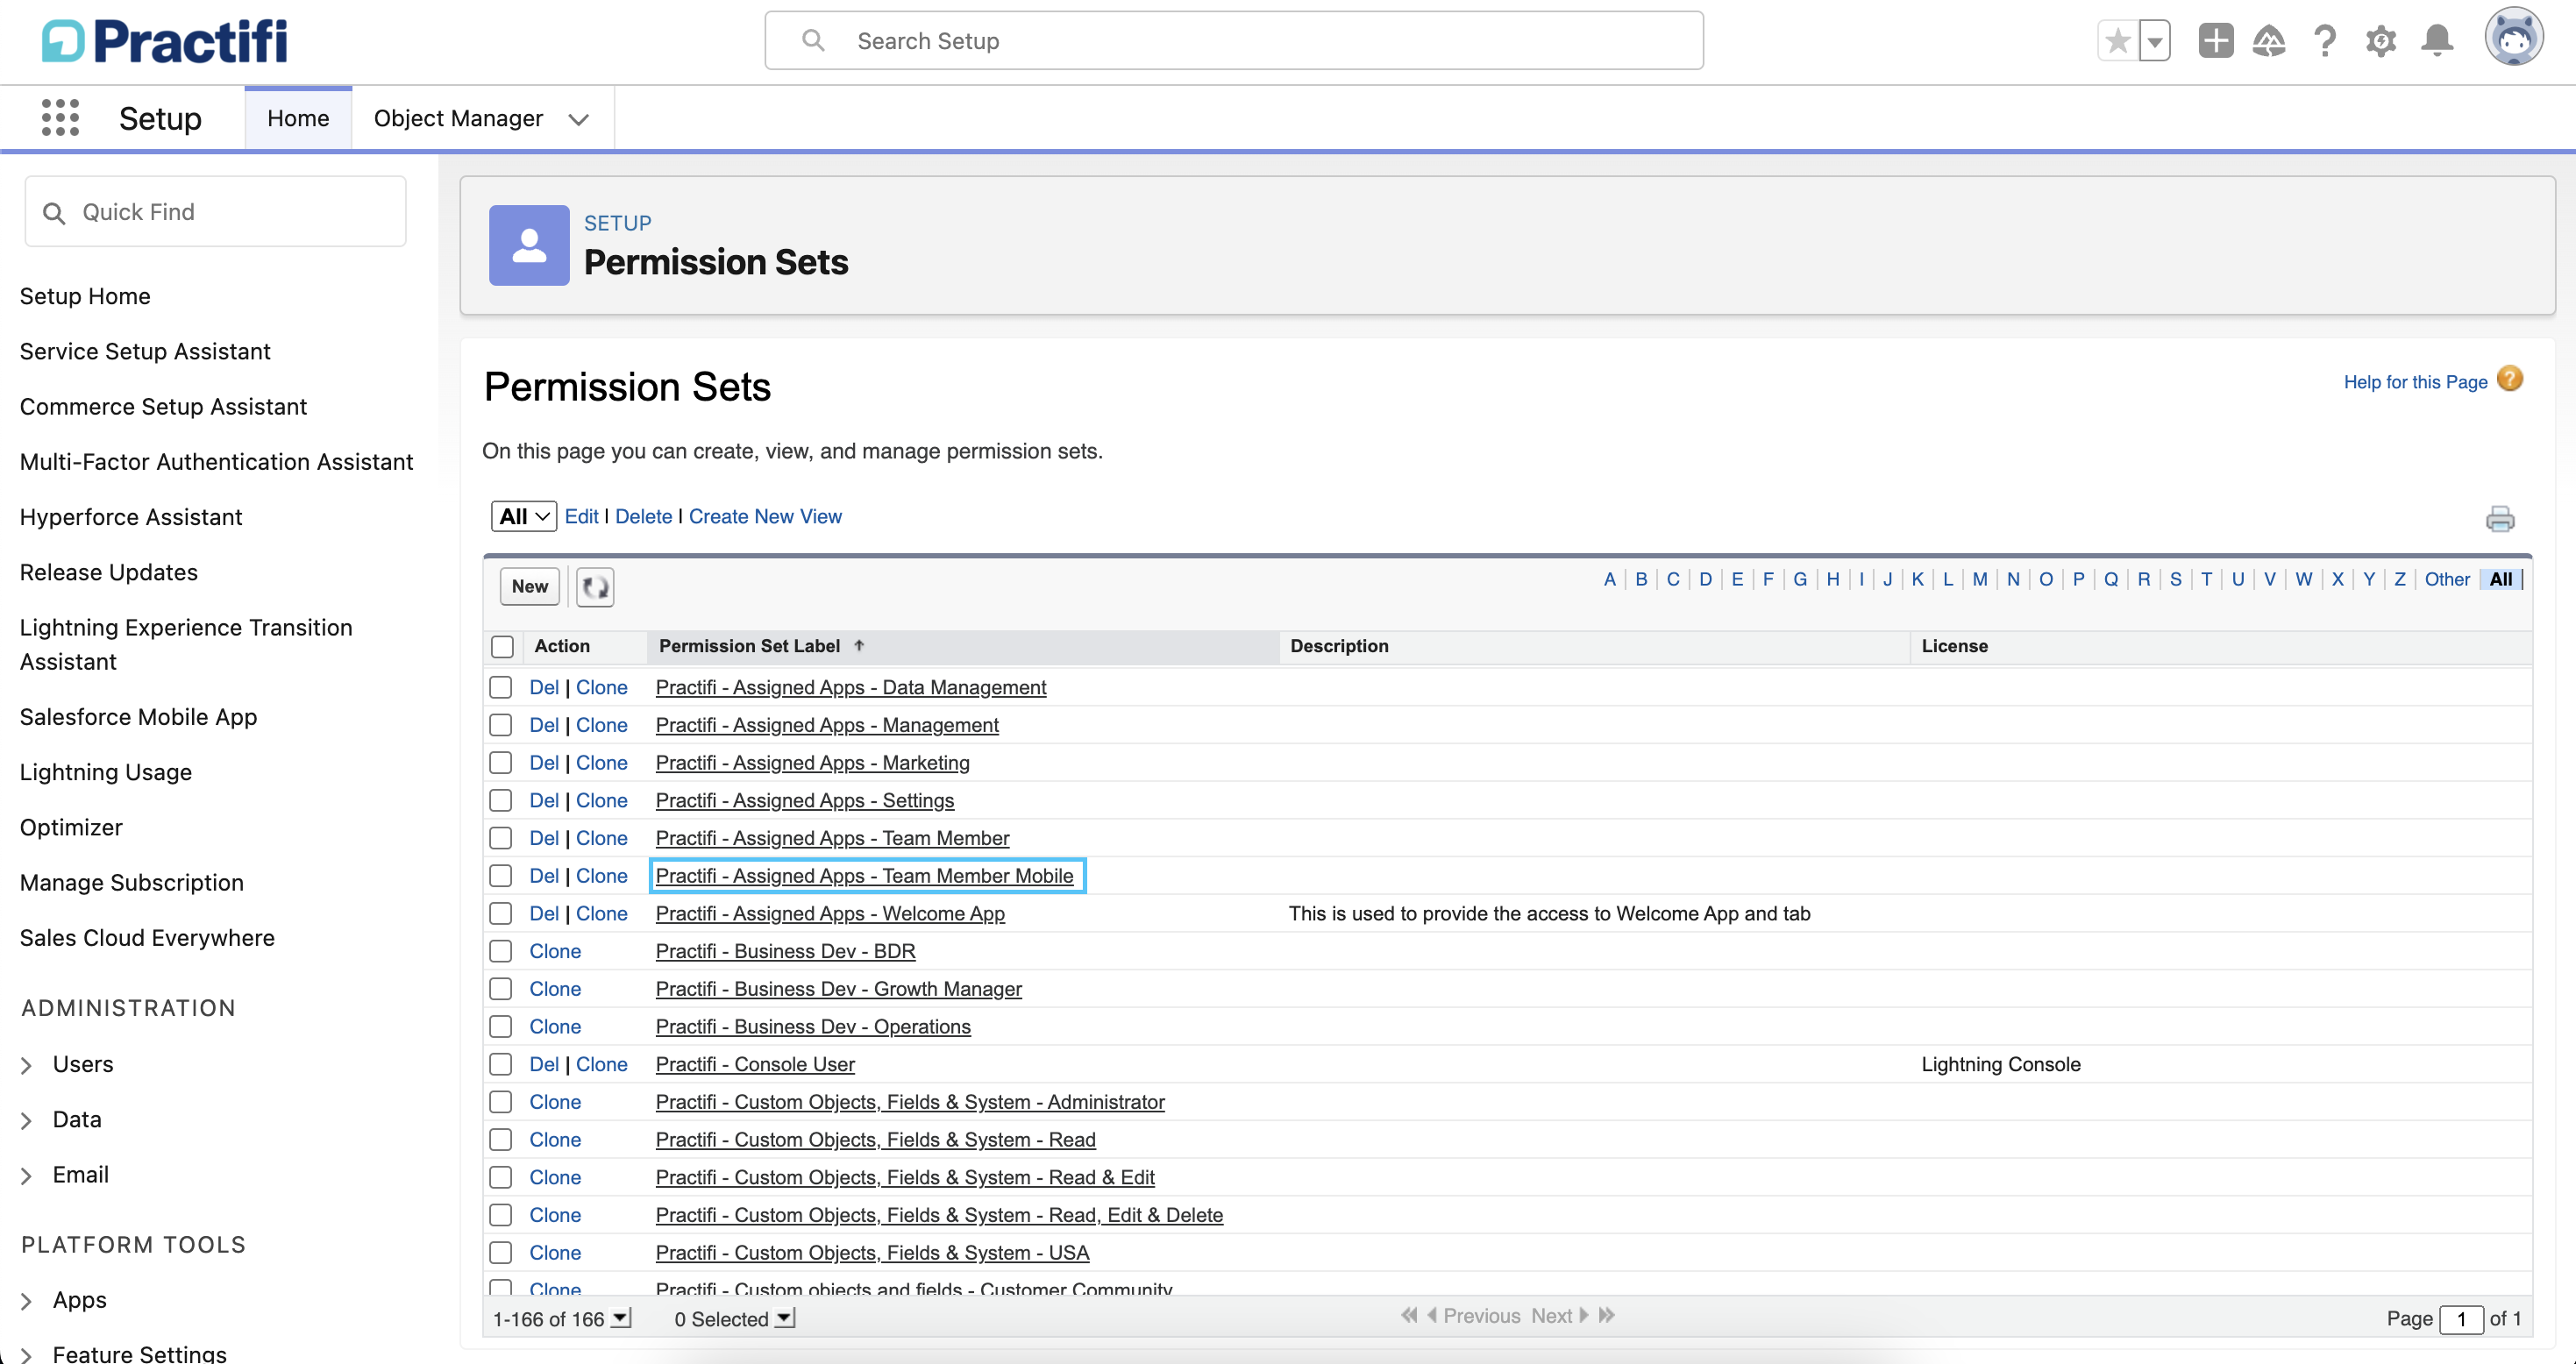Click the favorites star icon
This screenshot has height=1364, width=2576.
pyautogui.click(x=2117, y=41)
